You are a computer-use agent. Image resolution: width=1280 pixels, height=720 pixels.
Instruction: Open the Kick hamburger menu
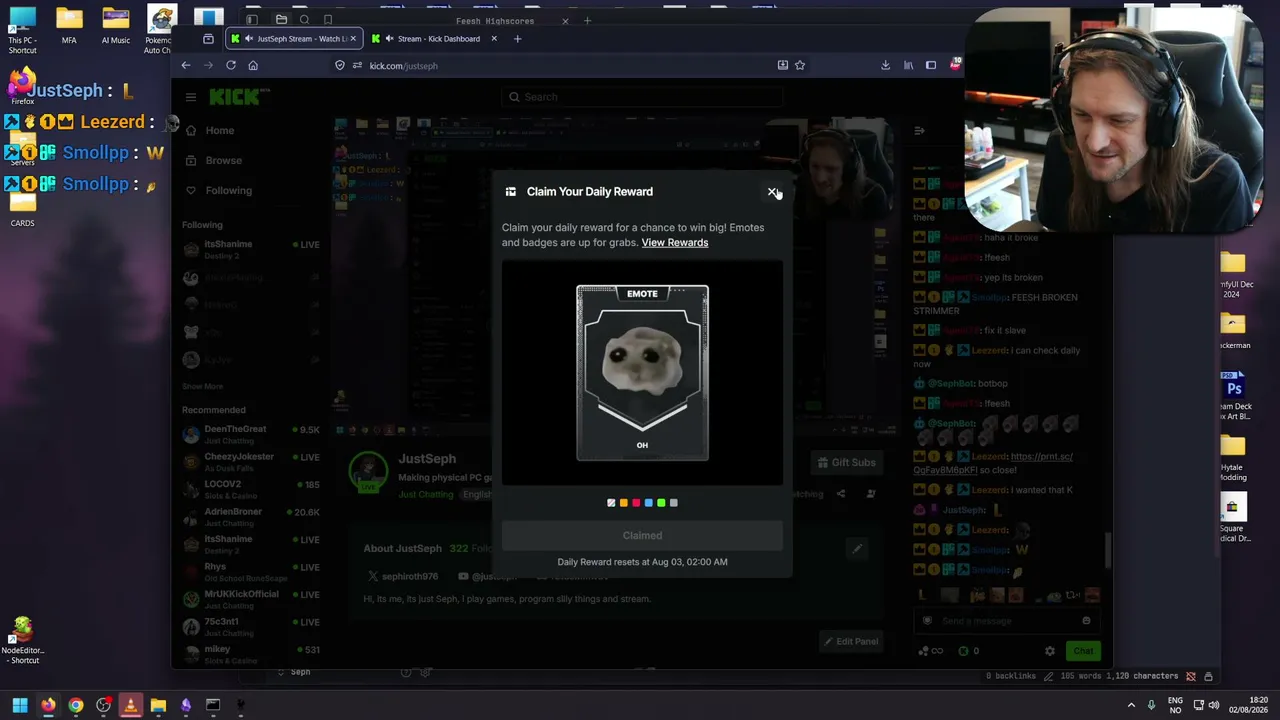click(190, 97)
